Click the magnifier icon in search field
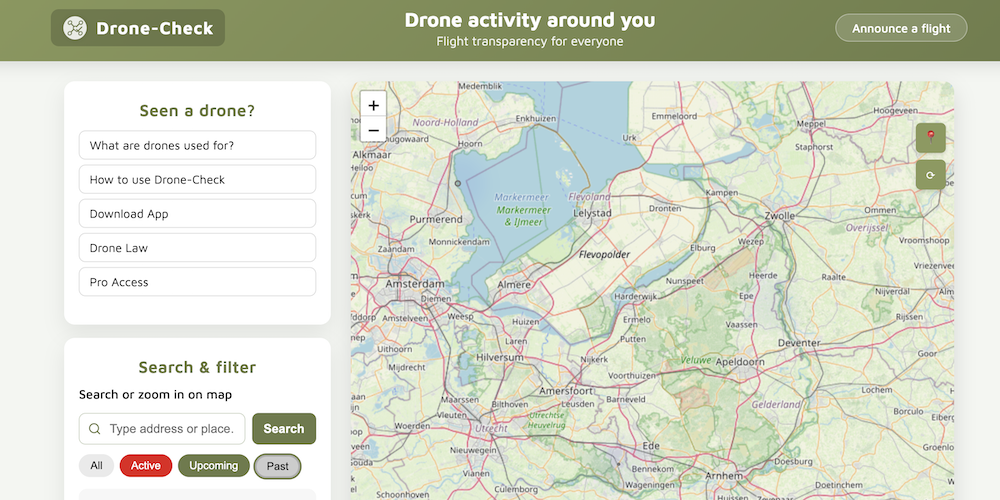The width and height of the screenshot is (1000, 500). click(94, 429)
